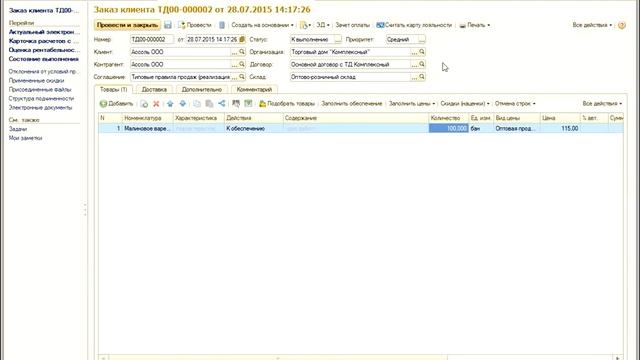
Task: Open Присоединенные файлы sidebar link
Action: [40, 89]
